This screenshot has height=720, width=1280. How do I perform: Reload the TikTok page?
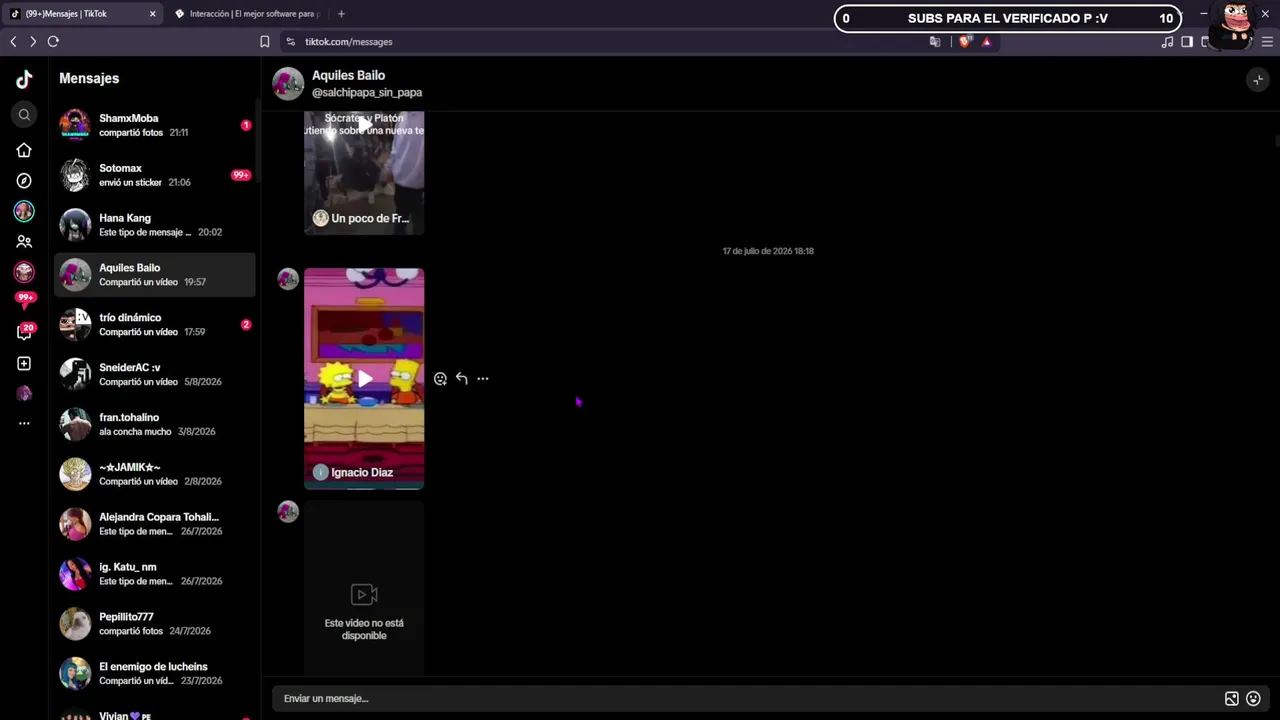[53, 42]
